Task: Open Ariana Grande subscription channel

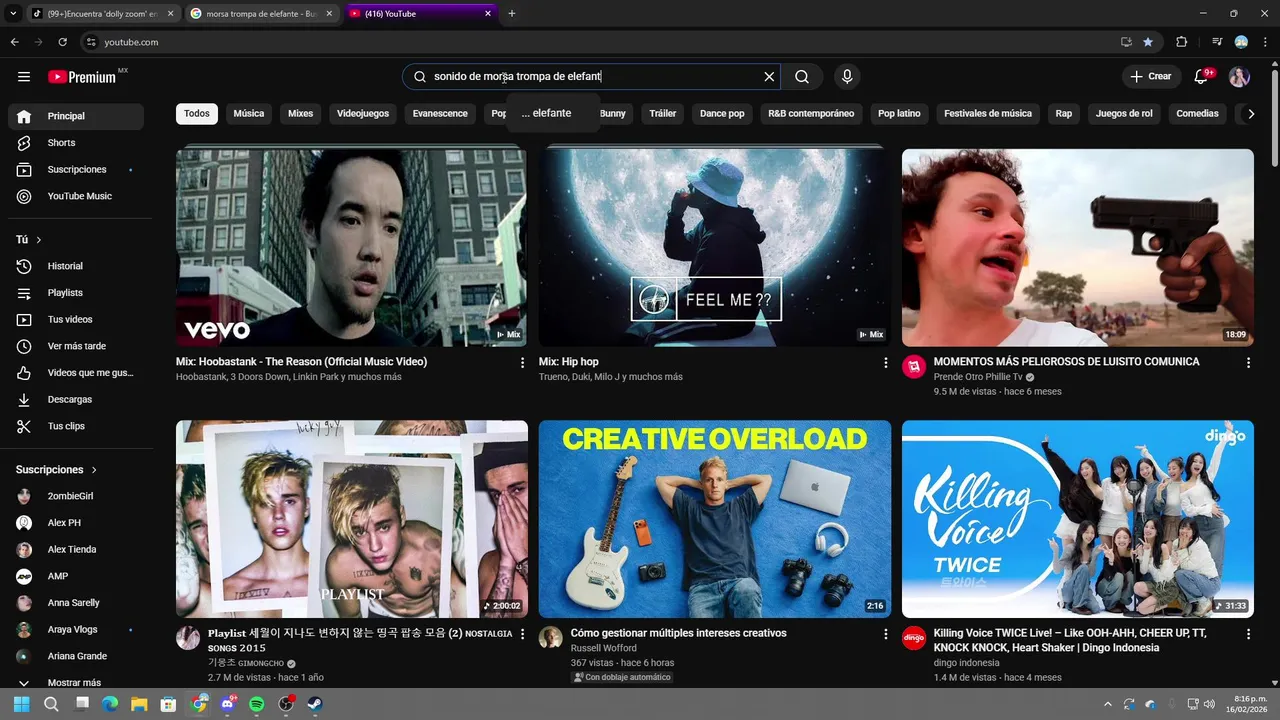Action: (x=76, y=656)
